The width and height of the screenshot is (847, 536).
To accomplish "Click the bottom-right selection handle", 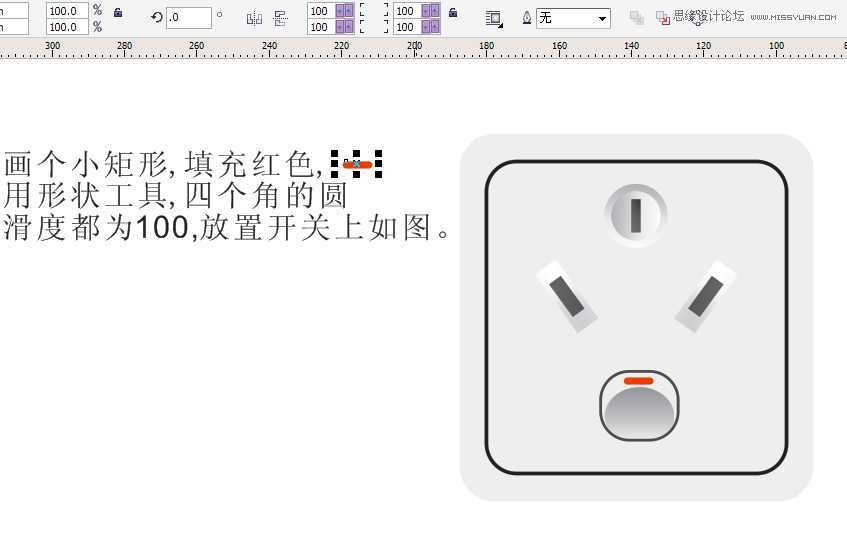I will (x=379, y=174).
